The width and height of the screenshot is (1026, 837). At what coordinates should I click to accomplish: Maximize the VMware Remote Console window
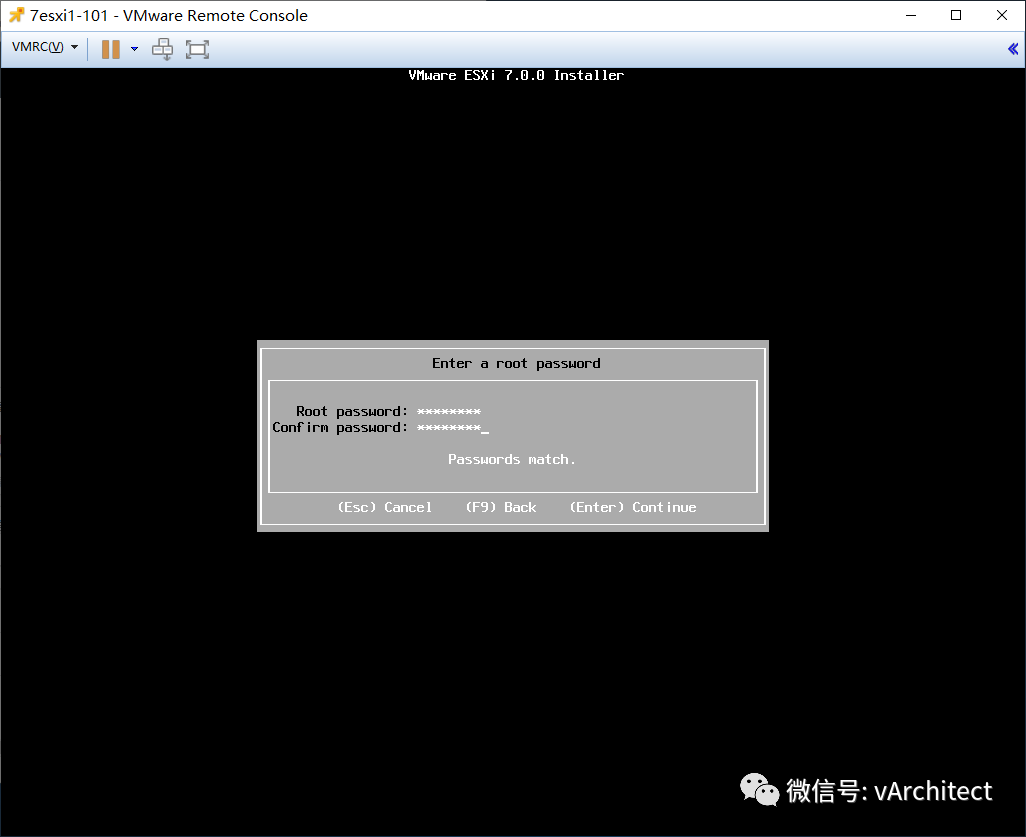pyautogui.click(x=956, y=15)
